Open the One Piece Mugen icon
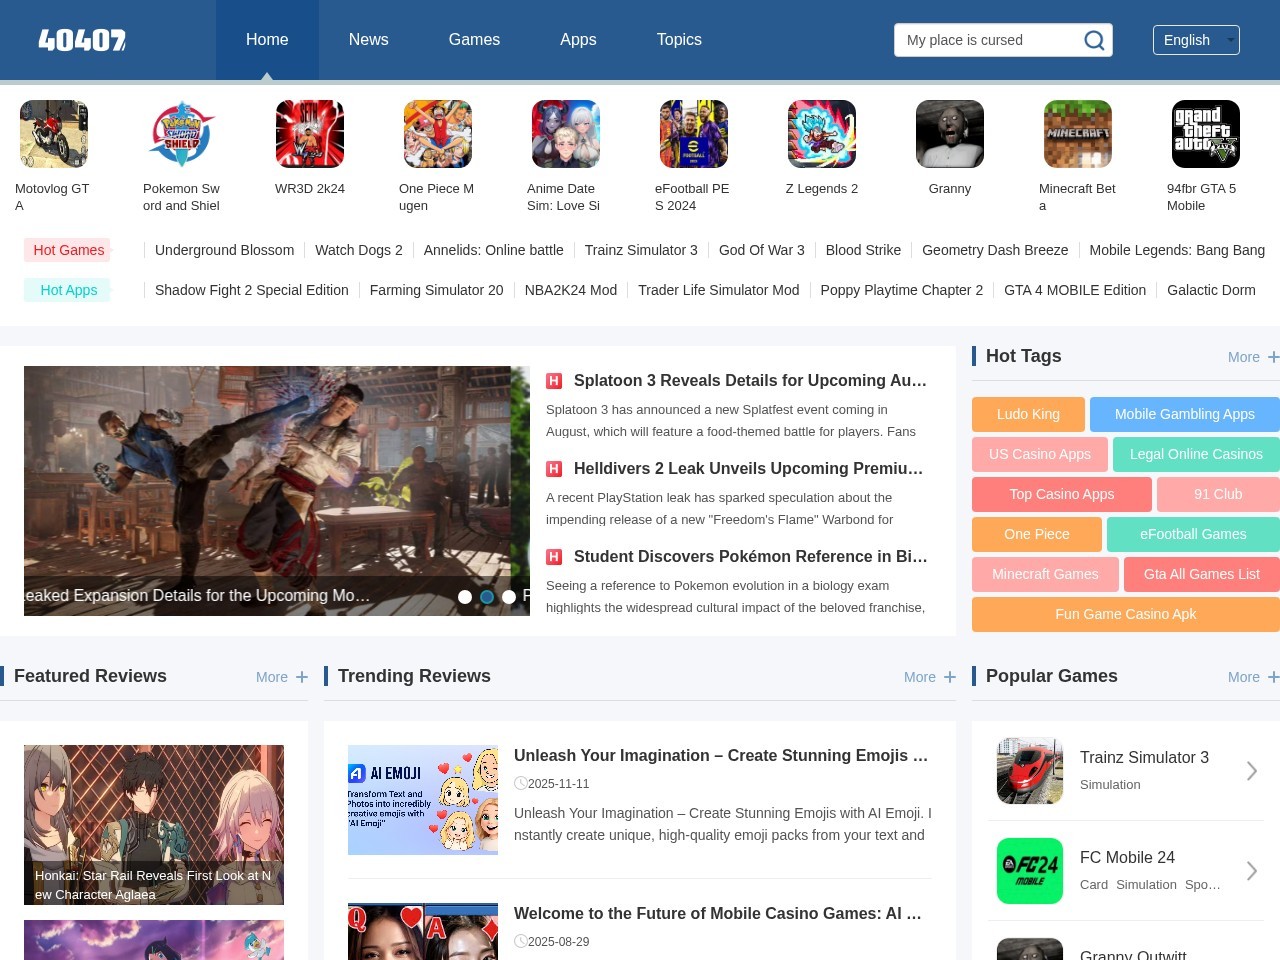This screenshot has width=1280, height=960. tap(438, 134)
